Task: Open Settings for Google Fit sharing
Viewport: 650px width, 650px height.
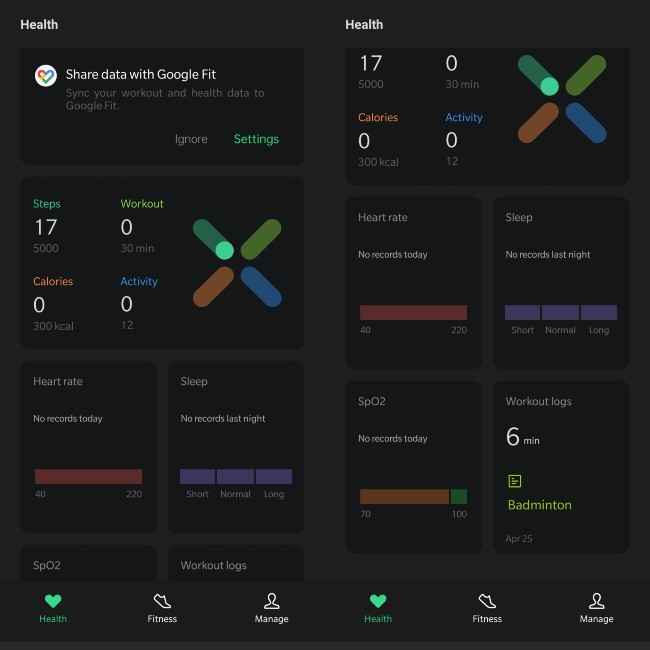Action: [x=256, y=139]
